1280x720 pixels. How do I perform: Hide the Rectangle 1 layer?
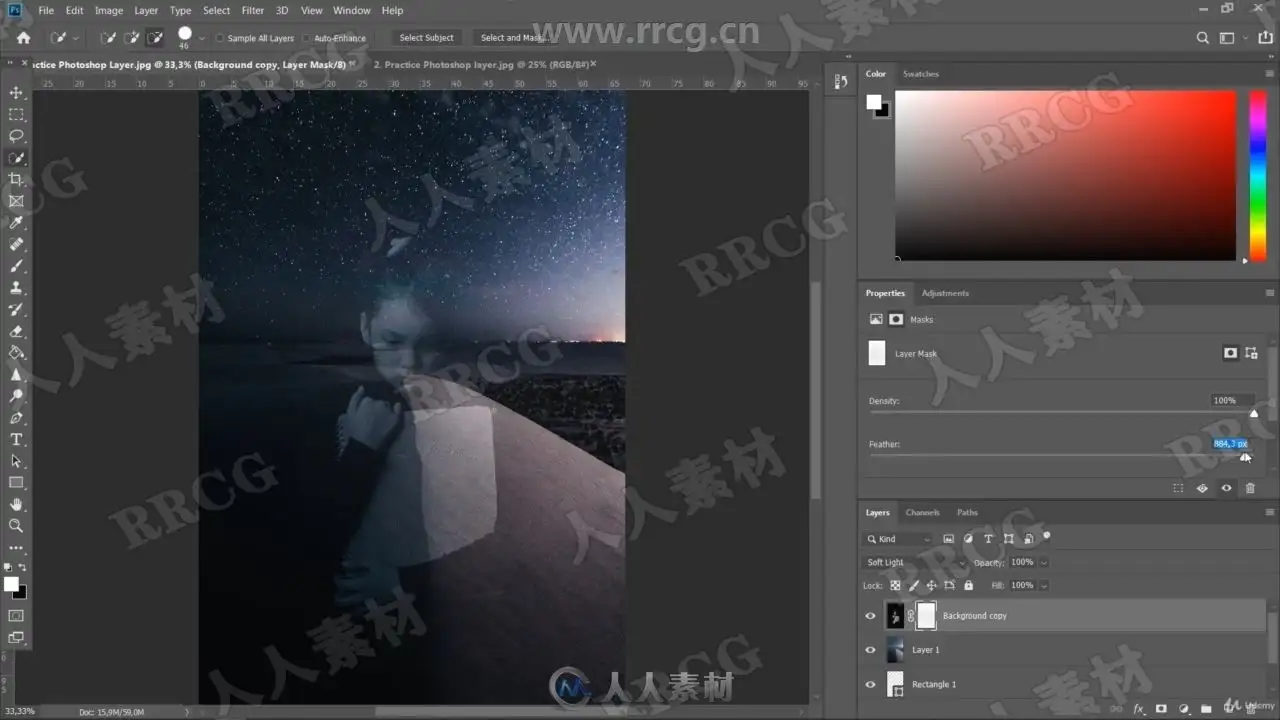pyautogui.click(x=870, y=684)
